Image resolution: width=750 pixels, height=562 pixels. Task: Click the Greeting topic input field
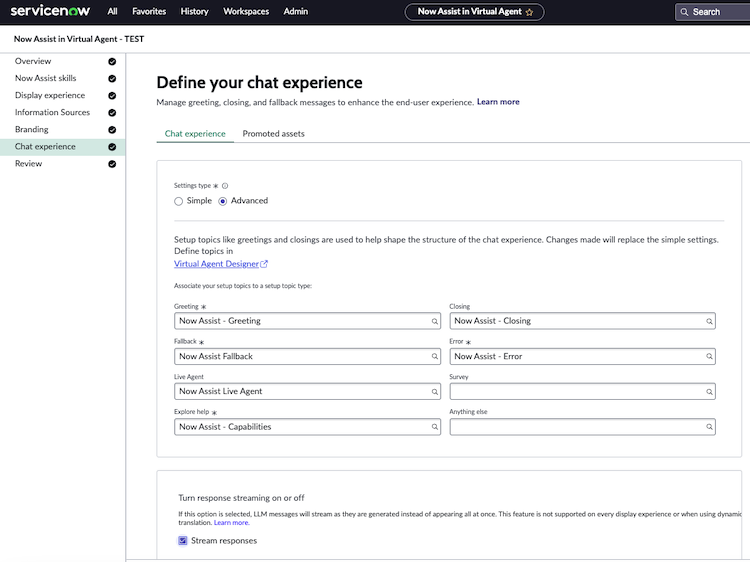coord(307,321)
